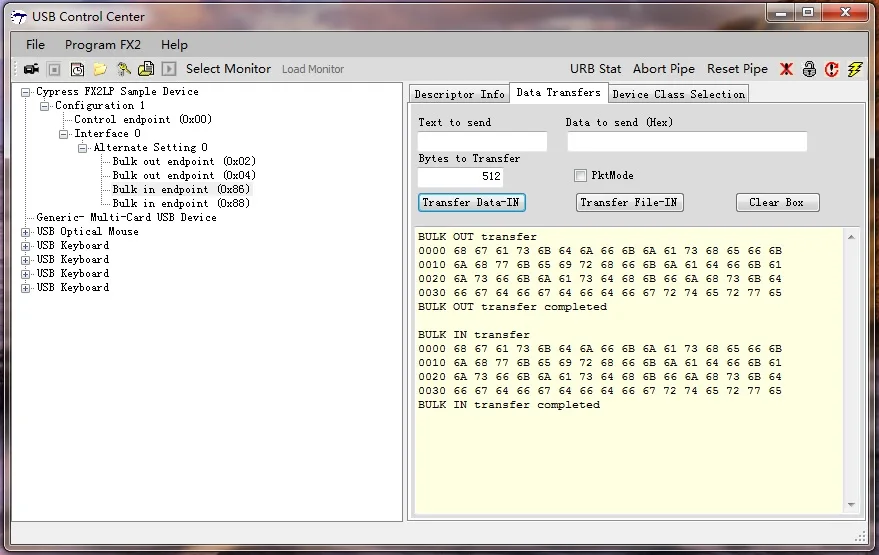Click the yellow open folder icon
Image resolution: width=879 pixels, height=555 pixels.
100,69
